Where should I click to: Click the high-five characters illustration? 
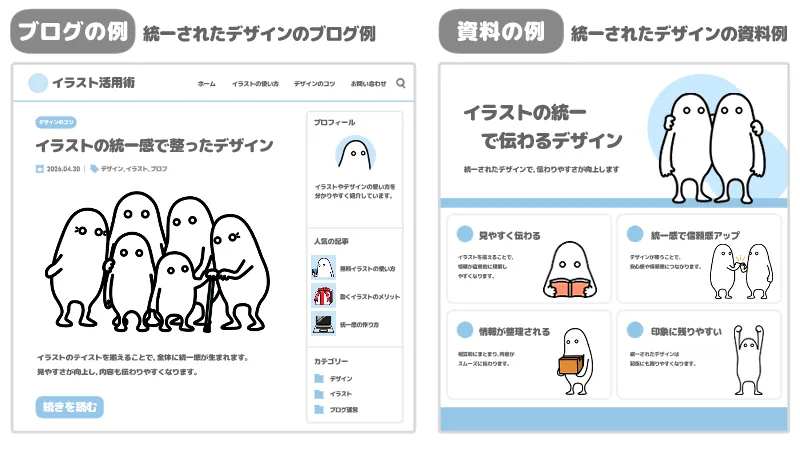click(740, 271)
